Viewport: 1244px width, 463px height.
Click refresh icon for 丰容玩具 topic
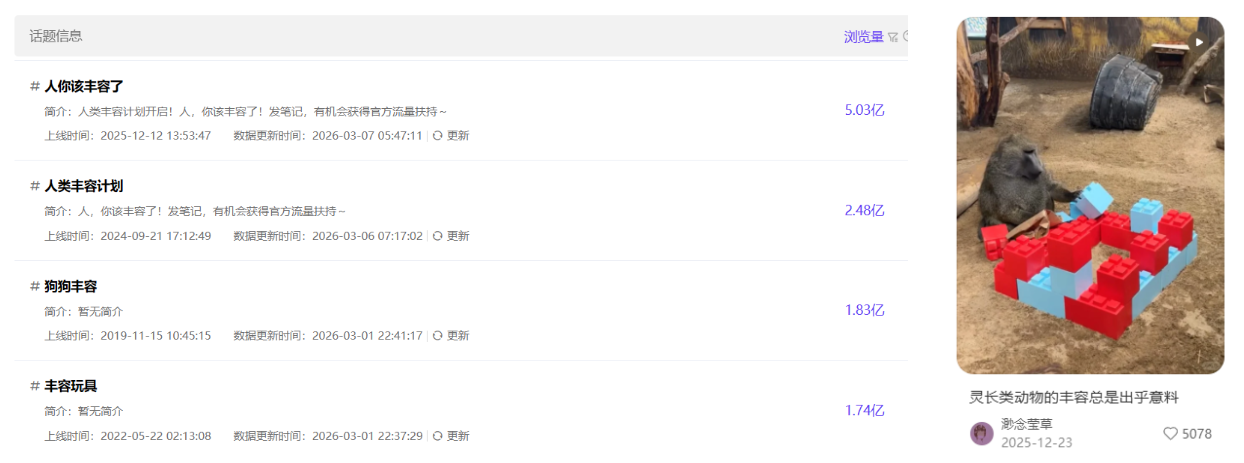(x=437, y=436)
